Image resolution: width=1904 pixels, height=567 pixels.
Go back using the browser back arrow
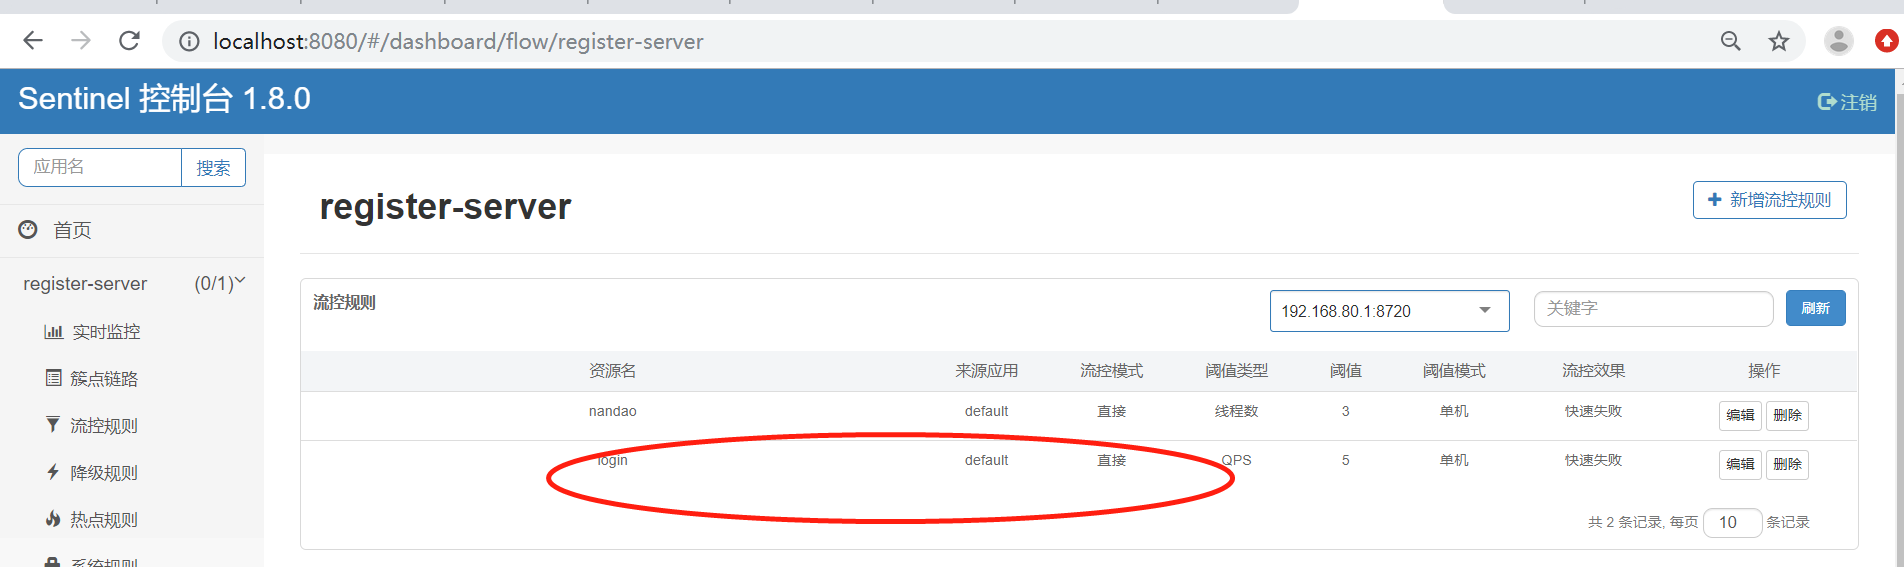pyautogui.click(x=33, y=41)
